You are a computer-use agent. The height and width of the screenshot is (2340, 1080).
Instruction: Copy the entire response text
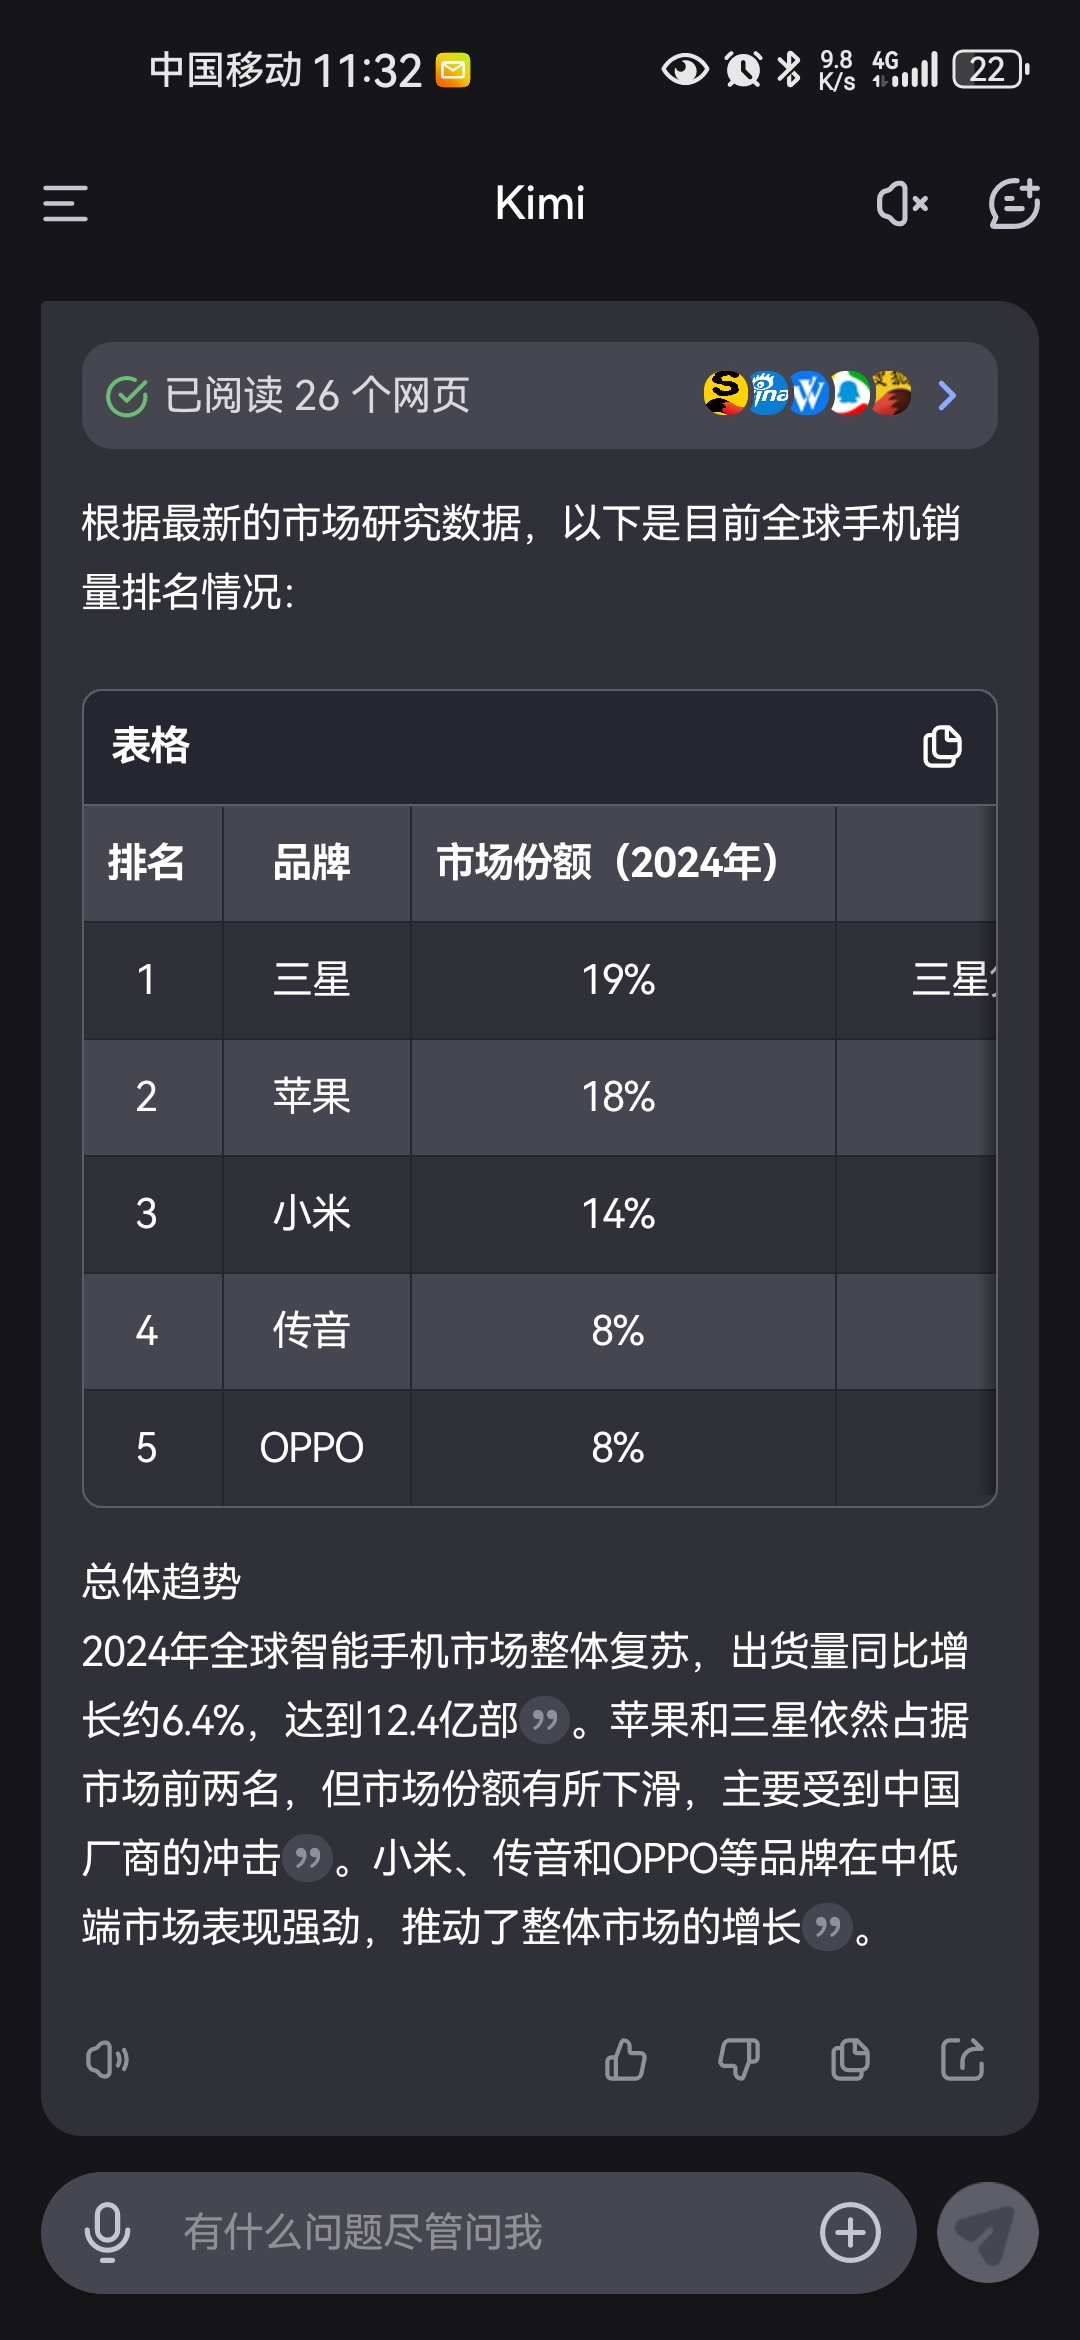(851, 2060)
